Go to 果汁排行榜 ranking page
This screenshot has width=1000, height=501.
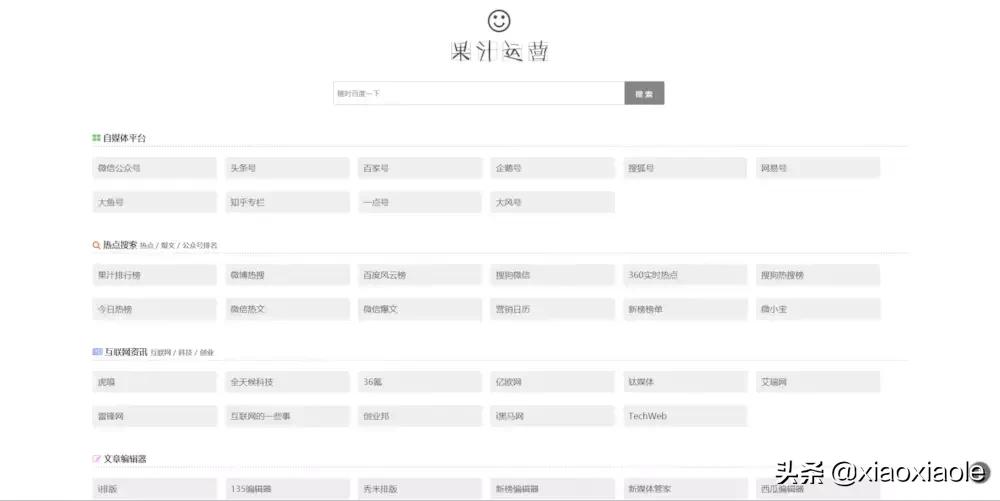pos(154,275)
